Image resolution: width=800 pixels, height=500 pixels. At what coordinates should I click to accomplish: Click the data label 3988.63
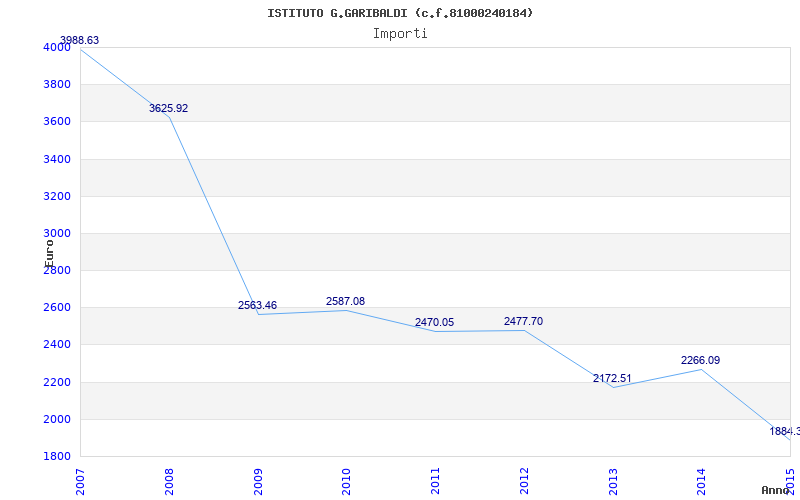pyautogui.click(x=79, y=40)
